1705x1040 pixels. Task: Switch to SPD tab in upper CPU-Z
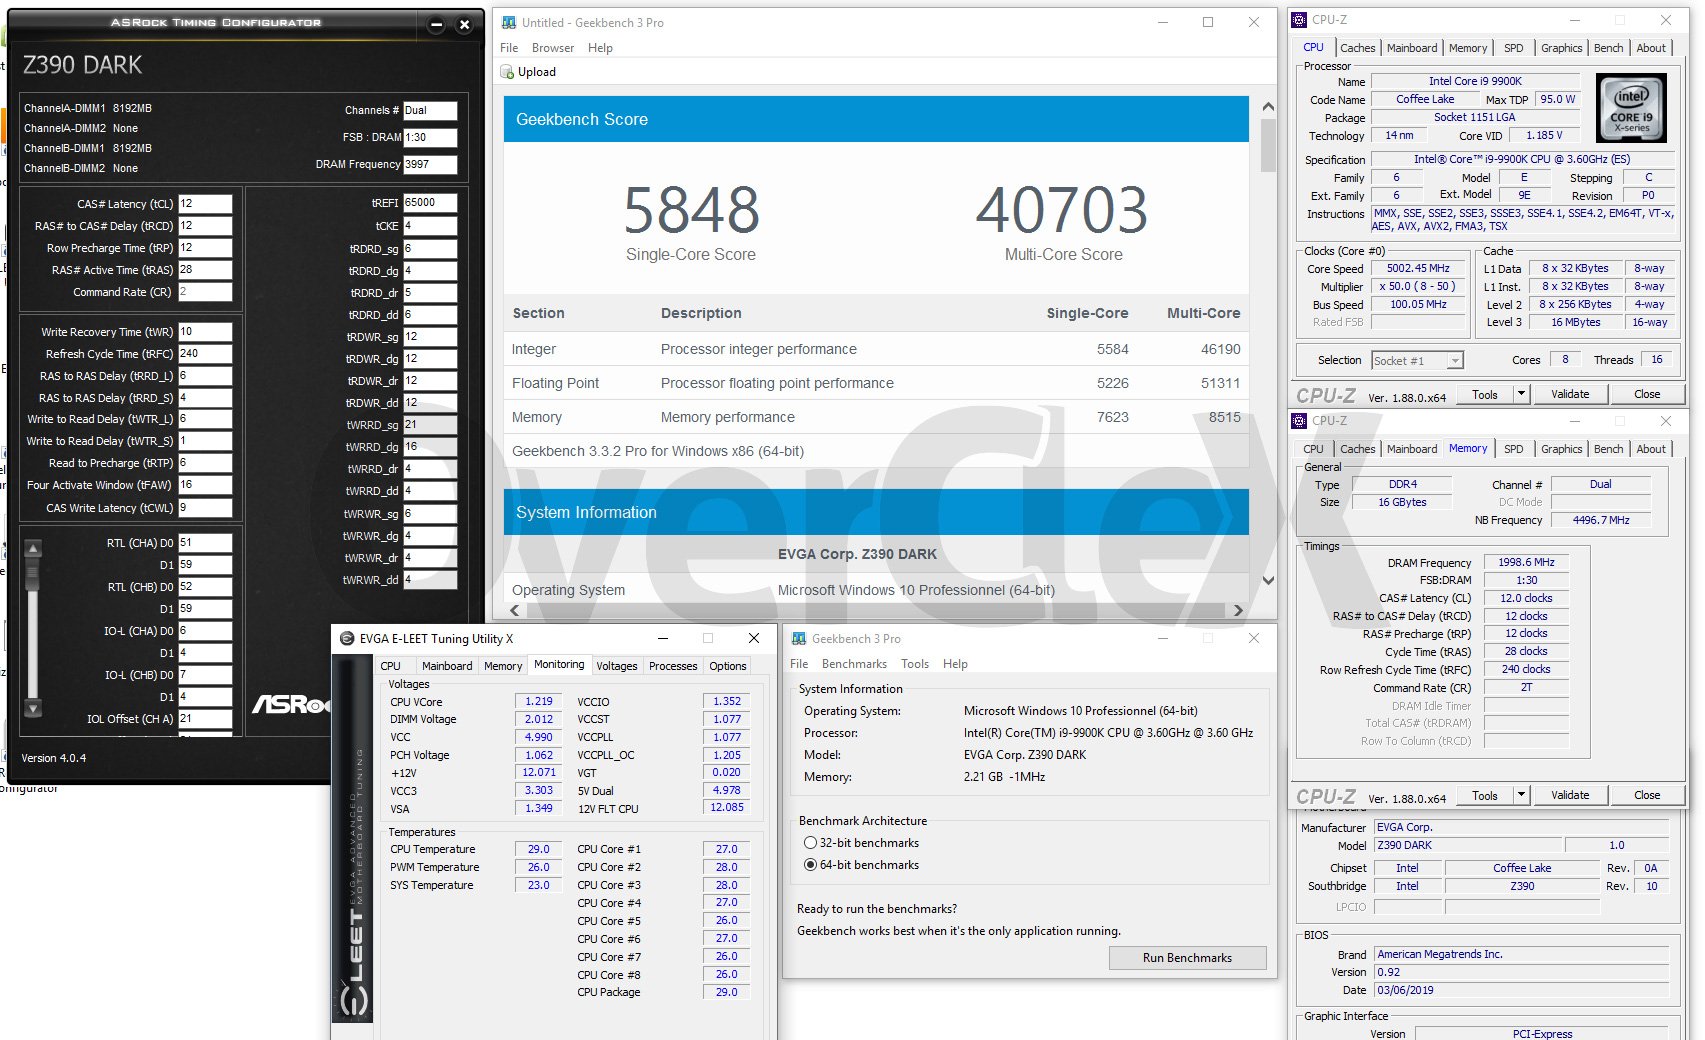1514,48
